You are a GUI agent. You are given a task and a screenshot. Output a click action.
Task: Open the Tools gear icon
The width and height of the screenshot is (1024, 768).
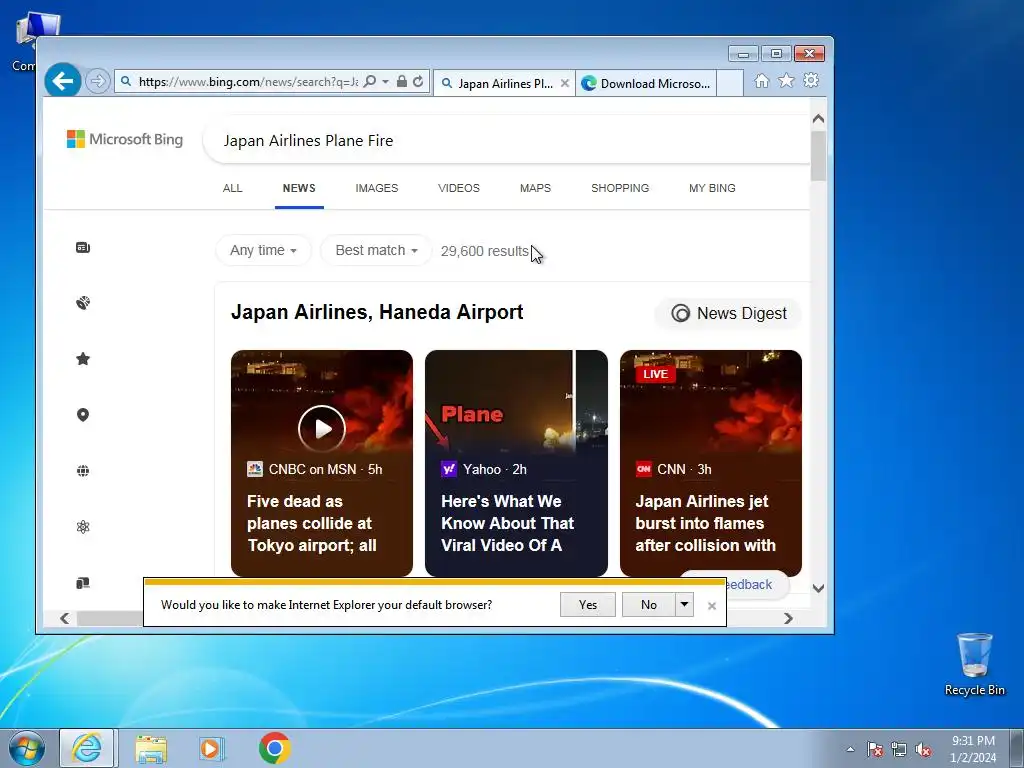811,80
